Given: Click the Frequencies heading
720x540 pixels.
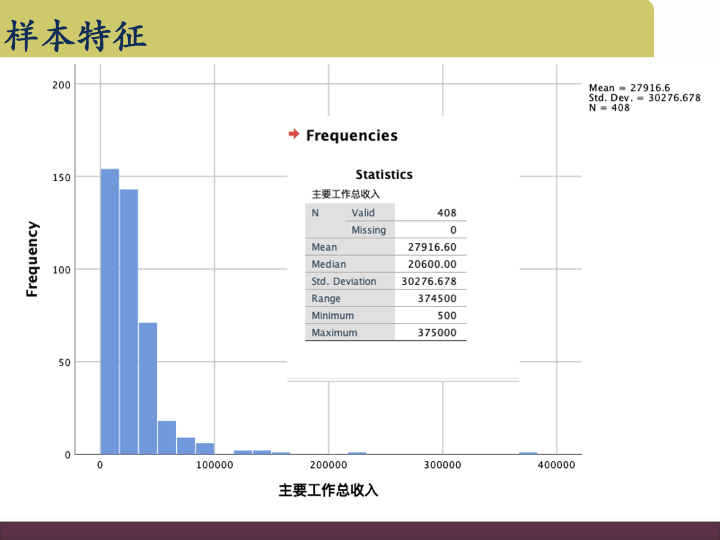Looking at the screenshot, I should (x=351, y=136).
